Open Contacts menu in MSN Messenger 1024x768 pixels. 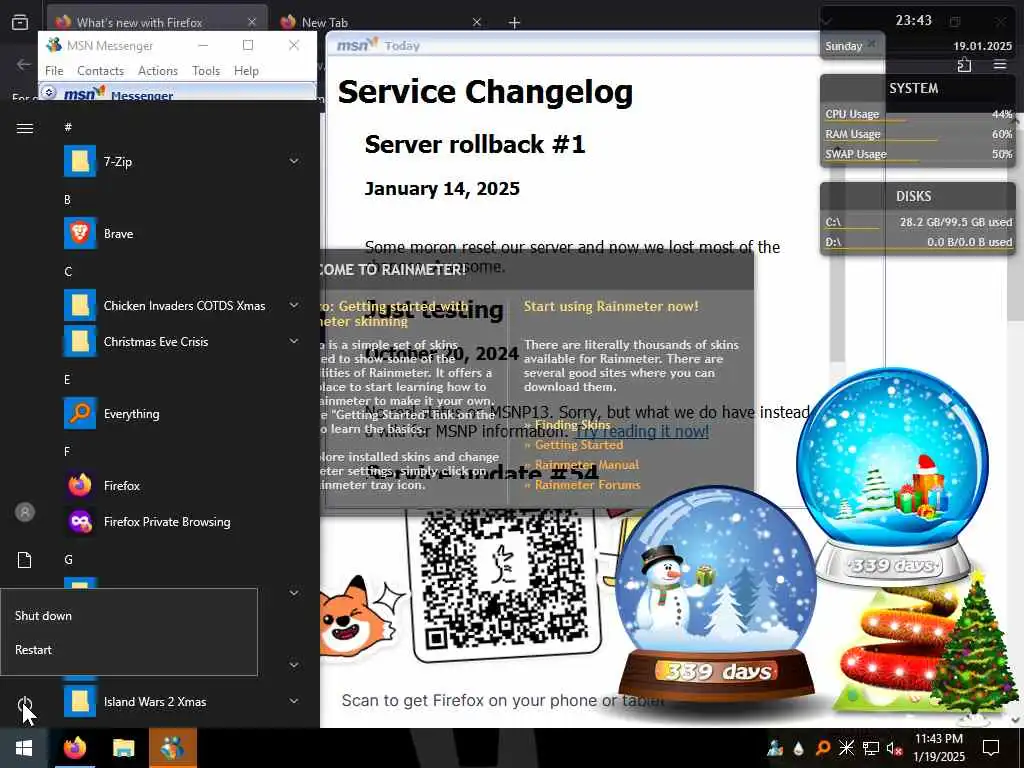click(101, 71)
